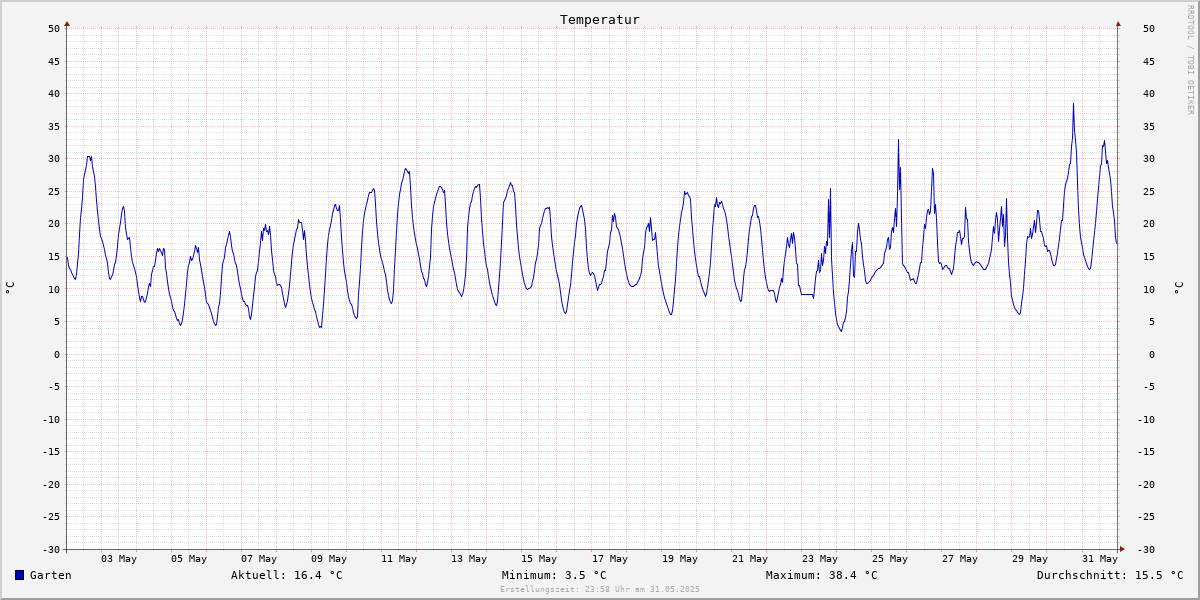Click the left °C axis unit label

10,288
